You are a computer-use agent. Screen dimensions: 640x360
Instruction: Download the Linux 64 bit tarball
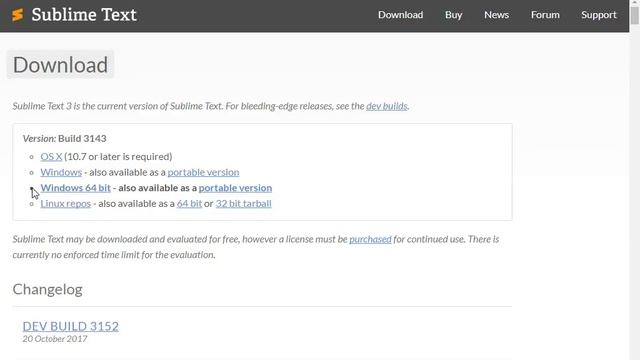pos(189,203)
